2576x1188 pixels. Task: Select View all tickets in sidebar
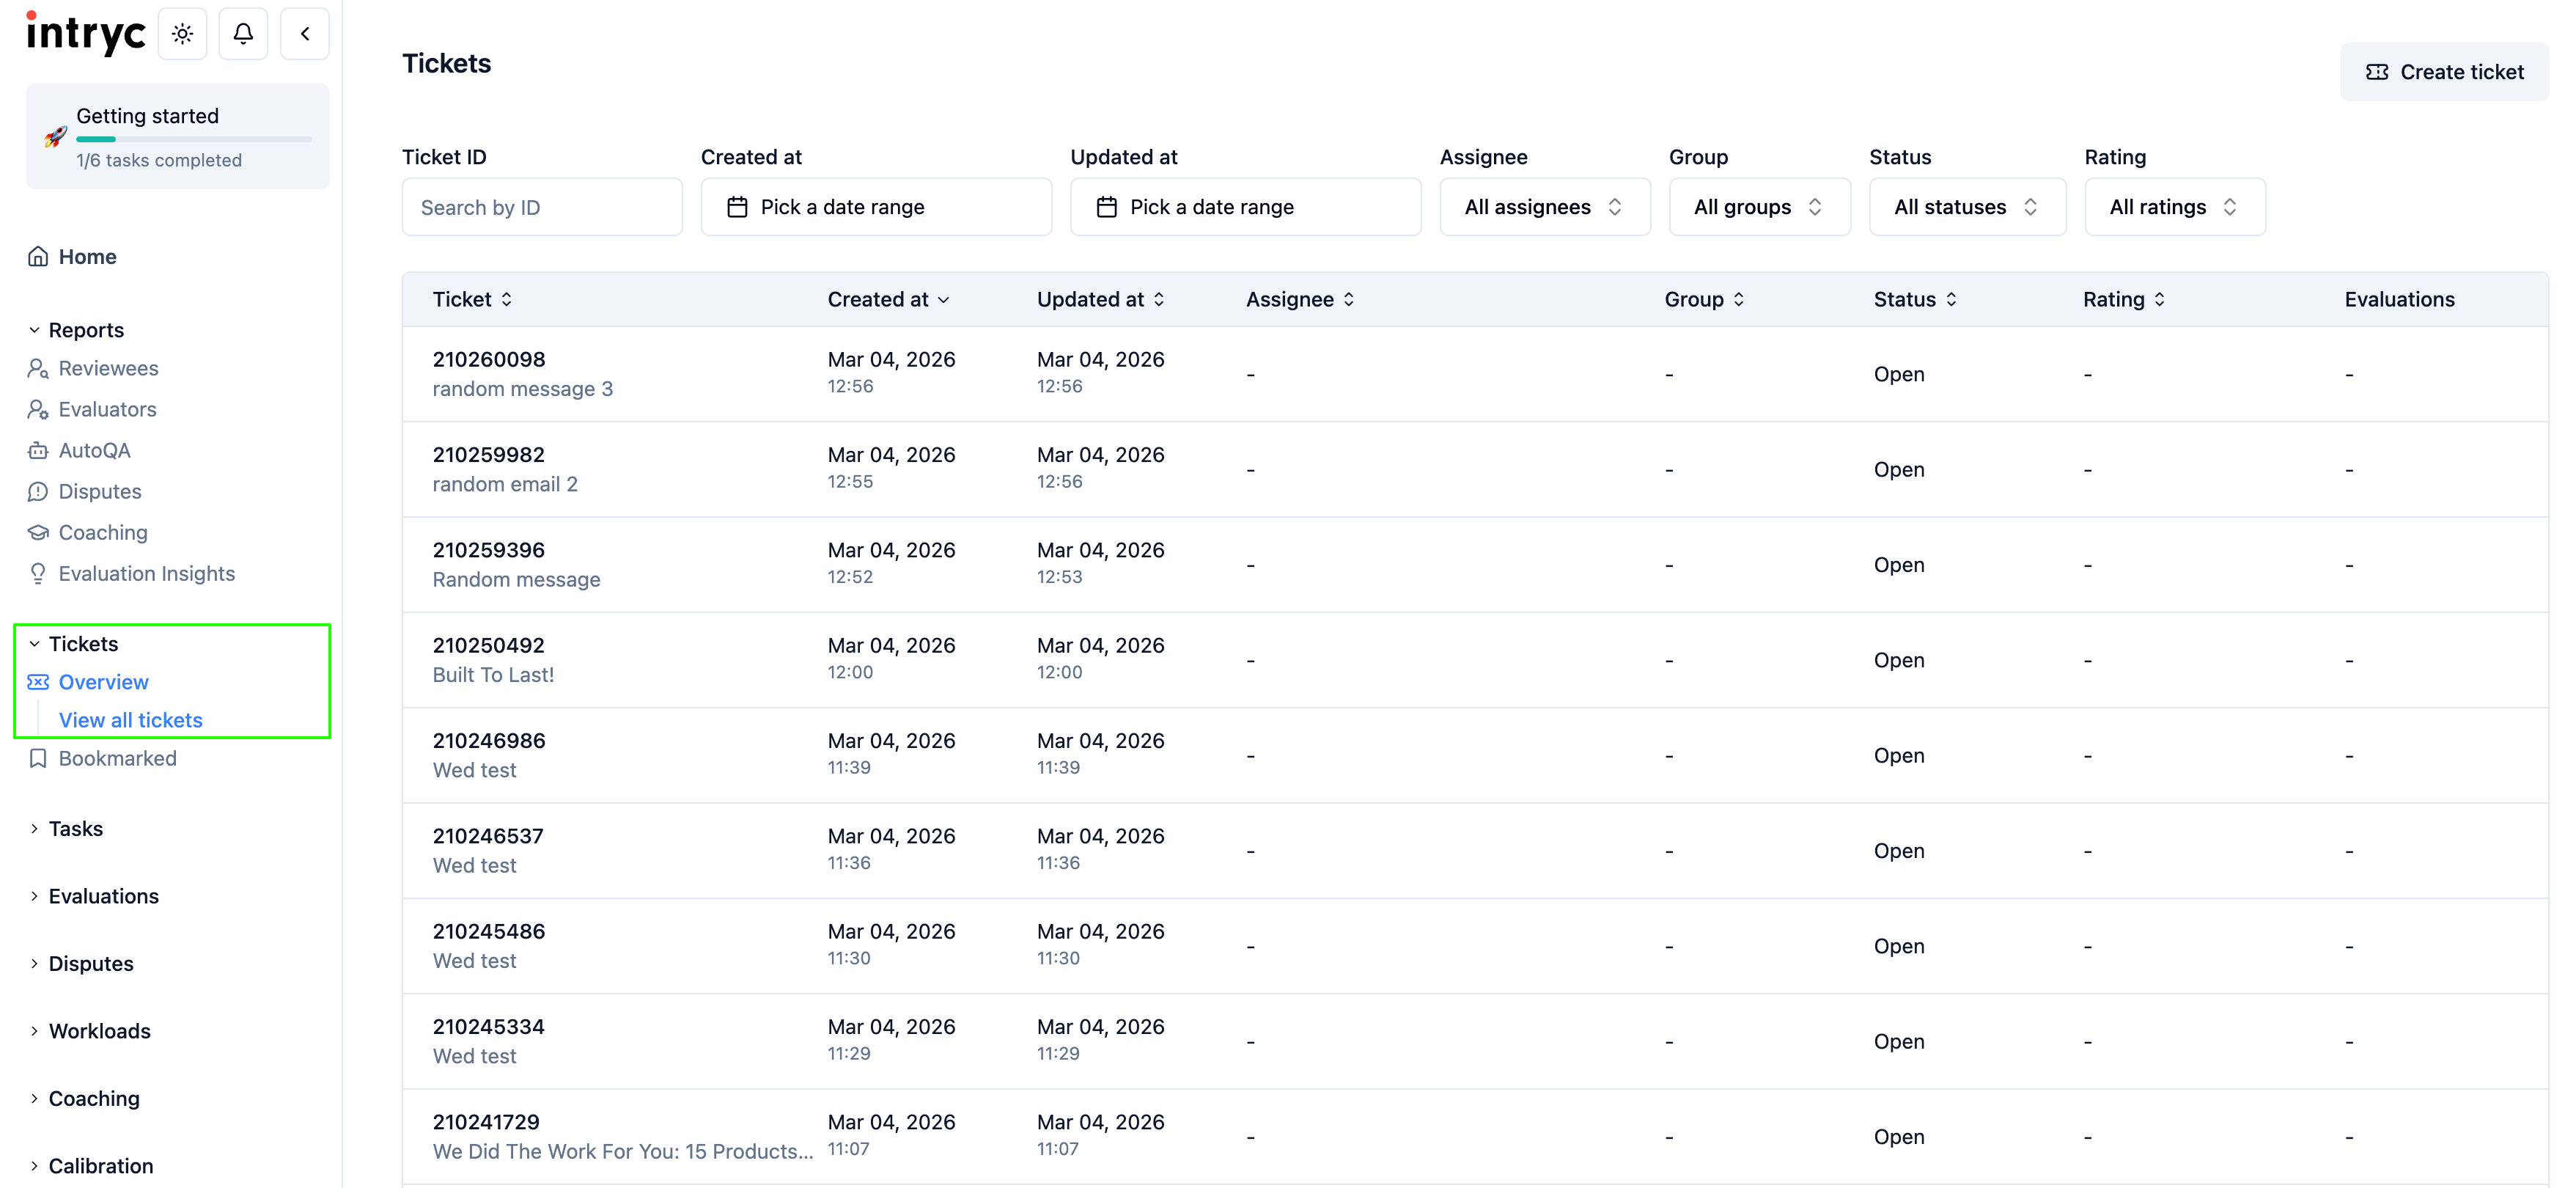click(130, 720)
